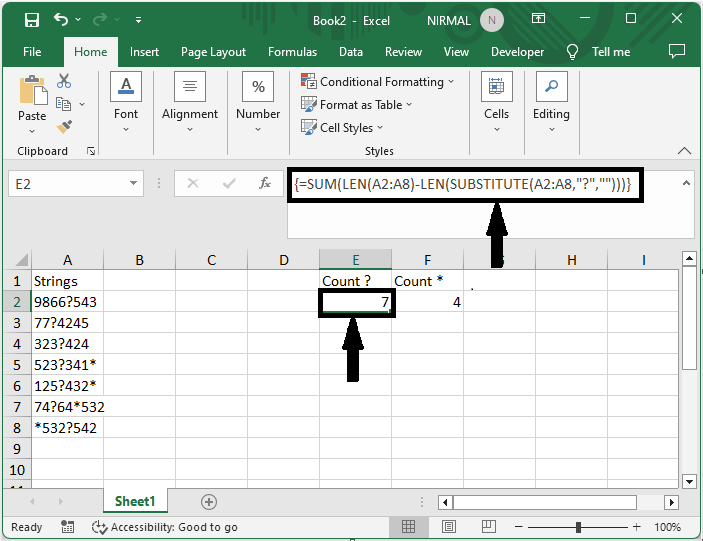Screen dimensions: 703x541
Task: Select the Count * header cell
Action: click(428, 281)
